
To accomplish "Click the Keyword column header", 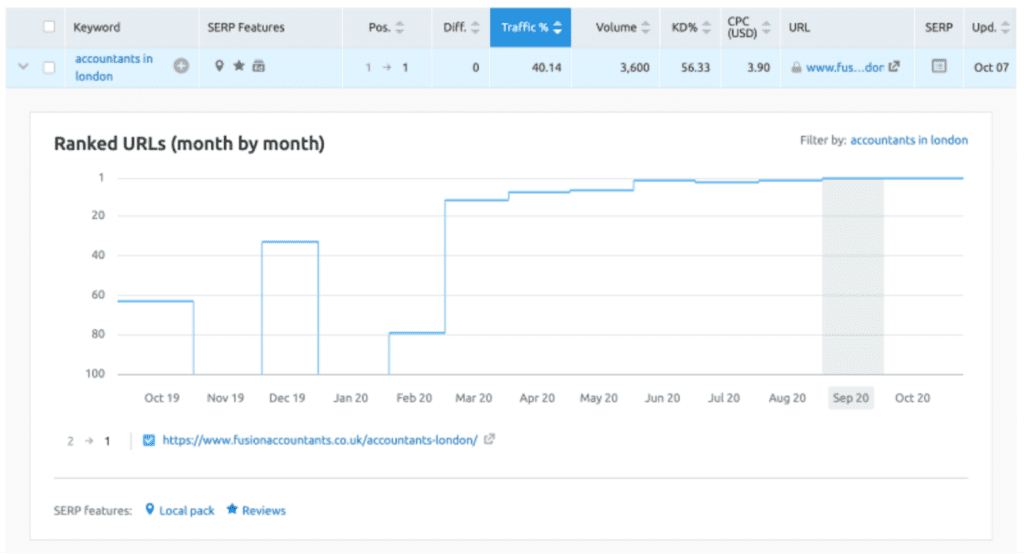I will [97, 27].
